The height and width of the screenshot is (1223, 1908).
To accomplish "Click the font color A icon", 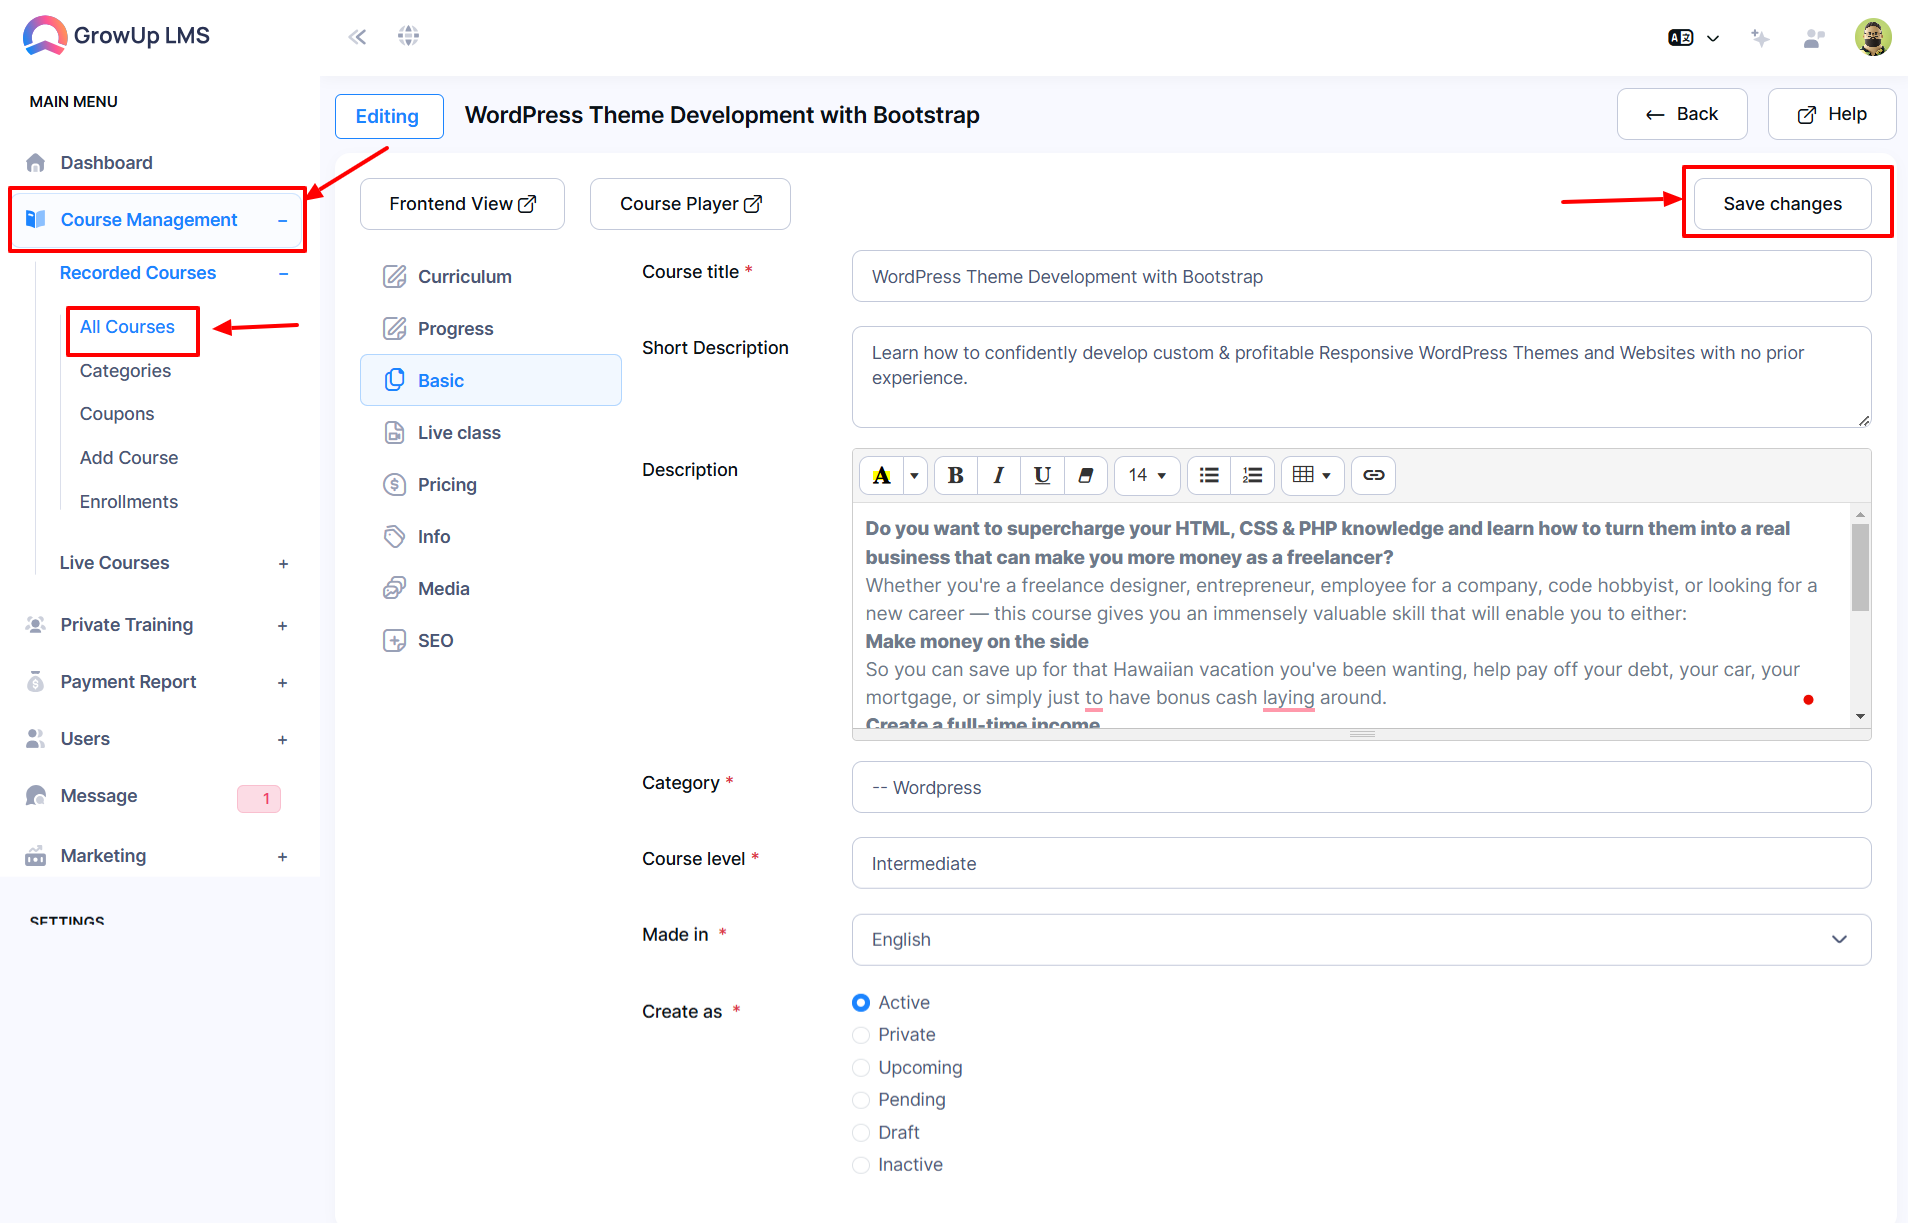I will 881,475.
